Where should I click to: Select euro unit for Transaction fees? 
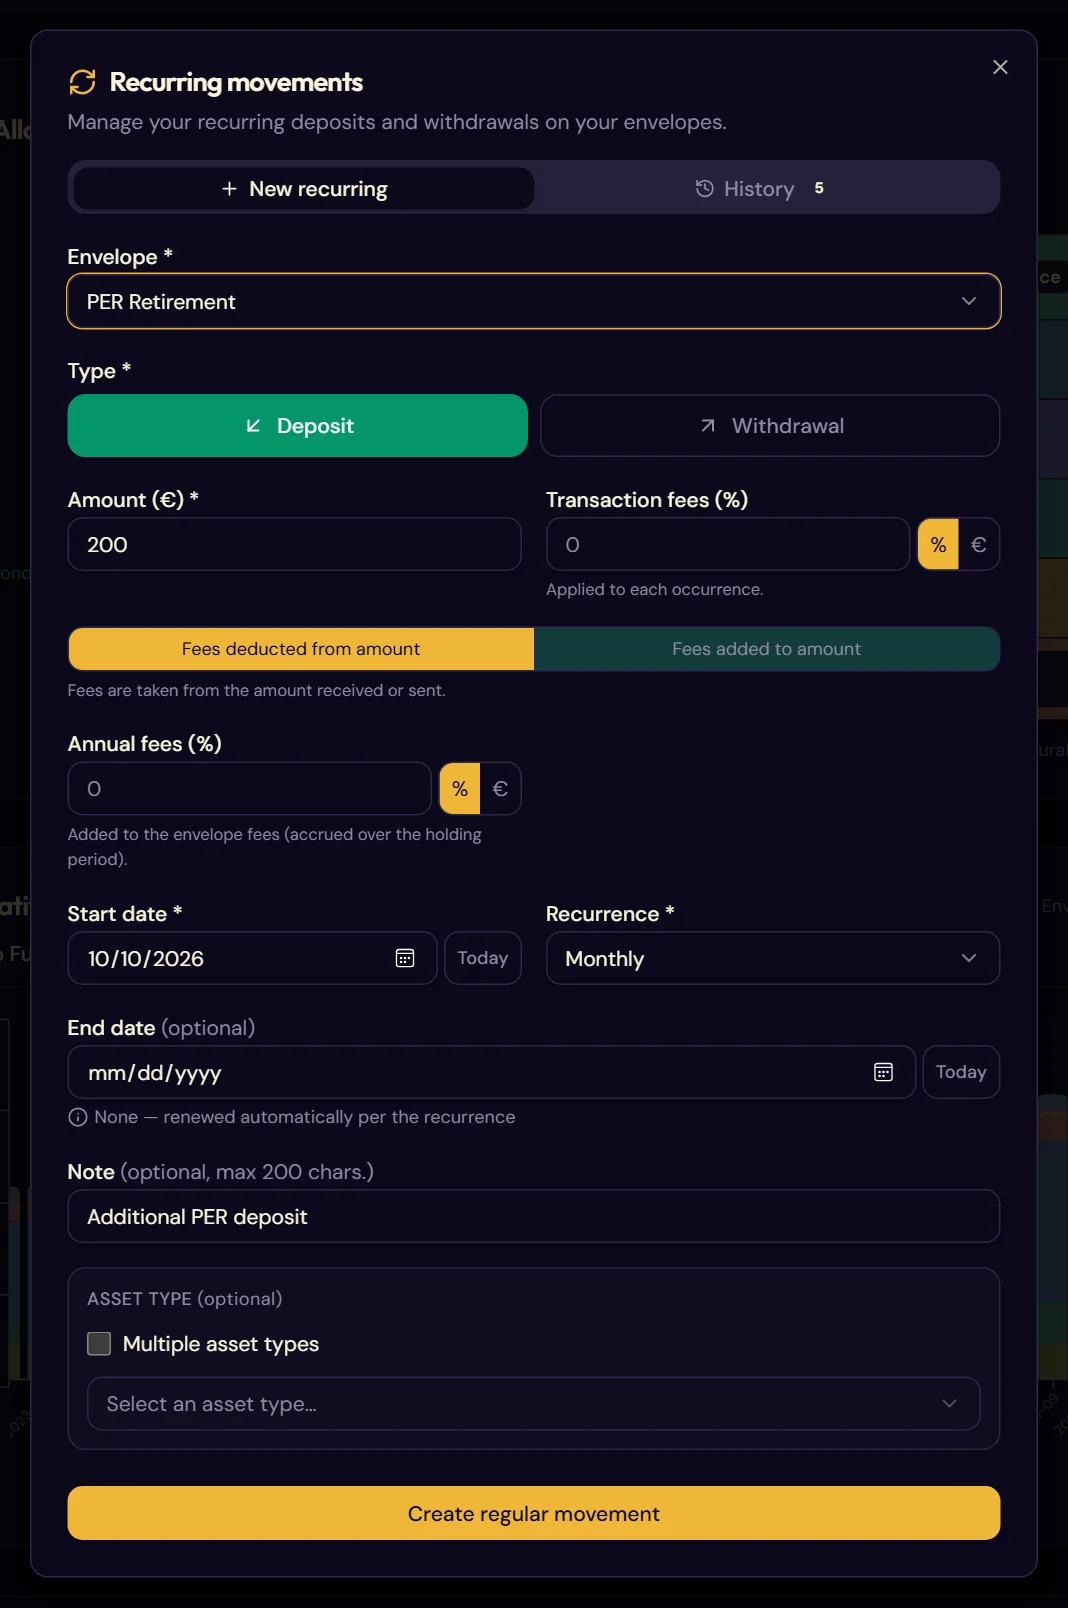[x=979, y=544]
